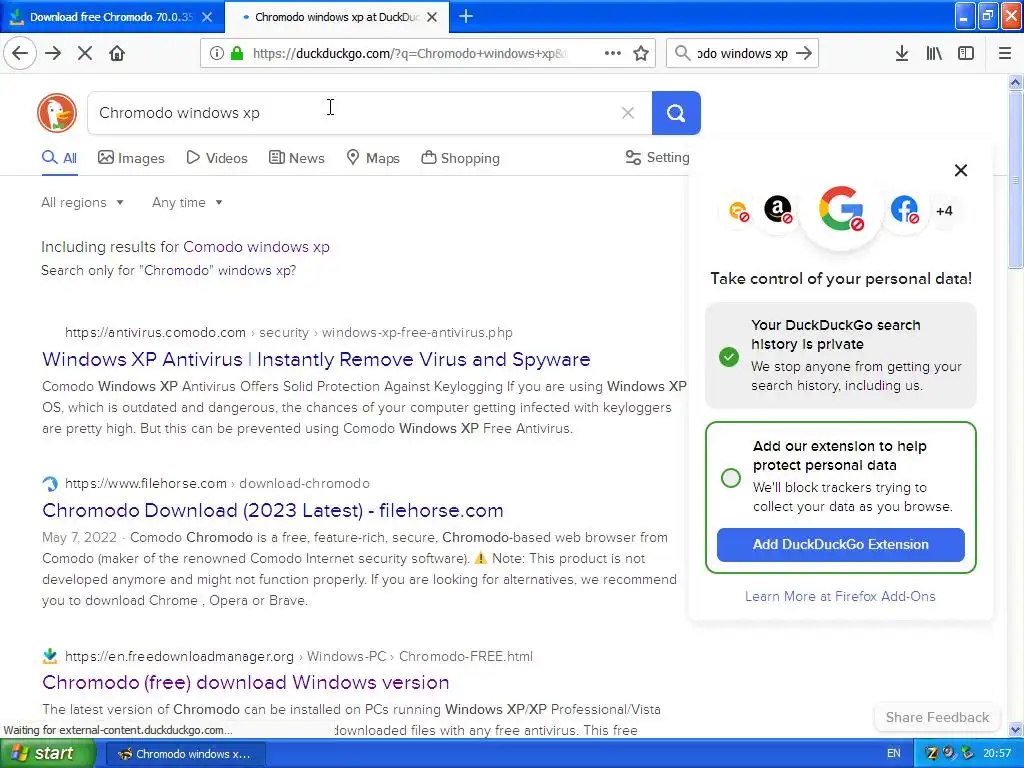Screen dimensions: 1024x768
Task: Click the antivirus.comodo.com result URL
Action: (x=289, y=332)
